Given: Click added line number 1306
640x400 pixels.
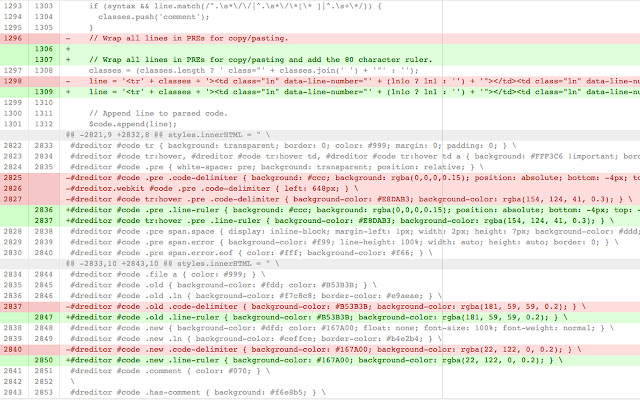Looking at the screenshot, I should [x=44, y=48].
